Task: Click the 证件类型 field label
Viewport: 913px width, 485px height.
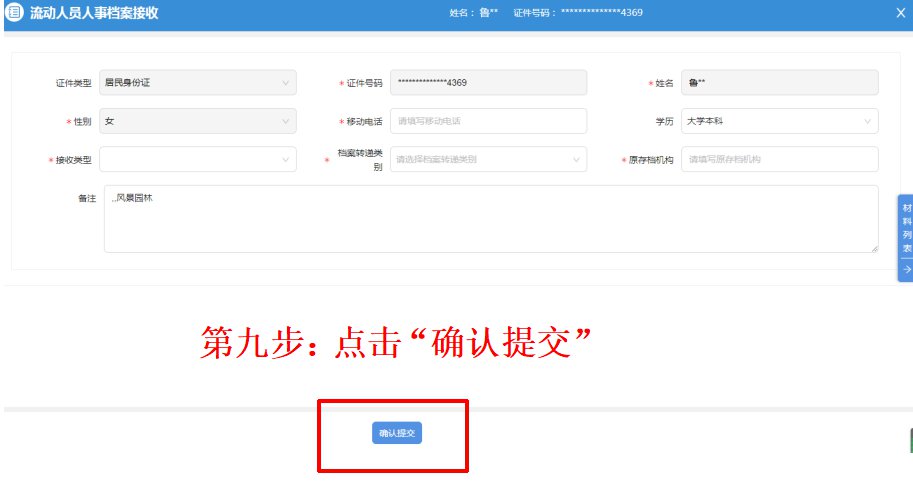Action: pyautogui.click(x=73, y=83)
